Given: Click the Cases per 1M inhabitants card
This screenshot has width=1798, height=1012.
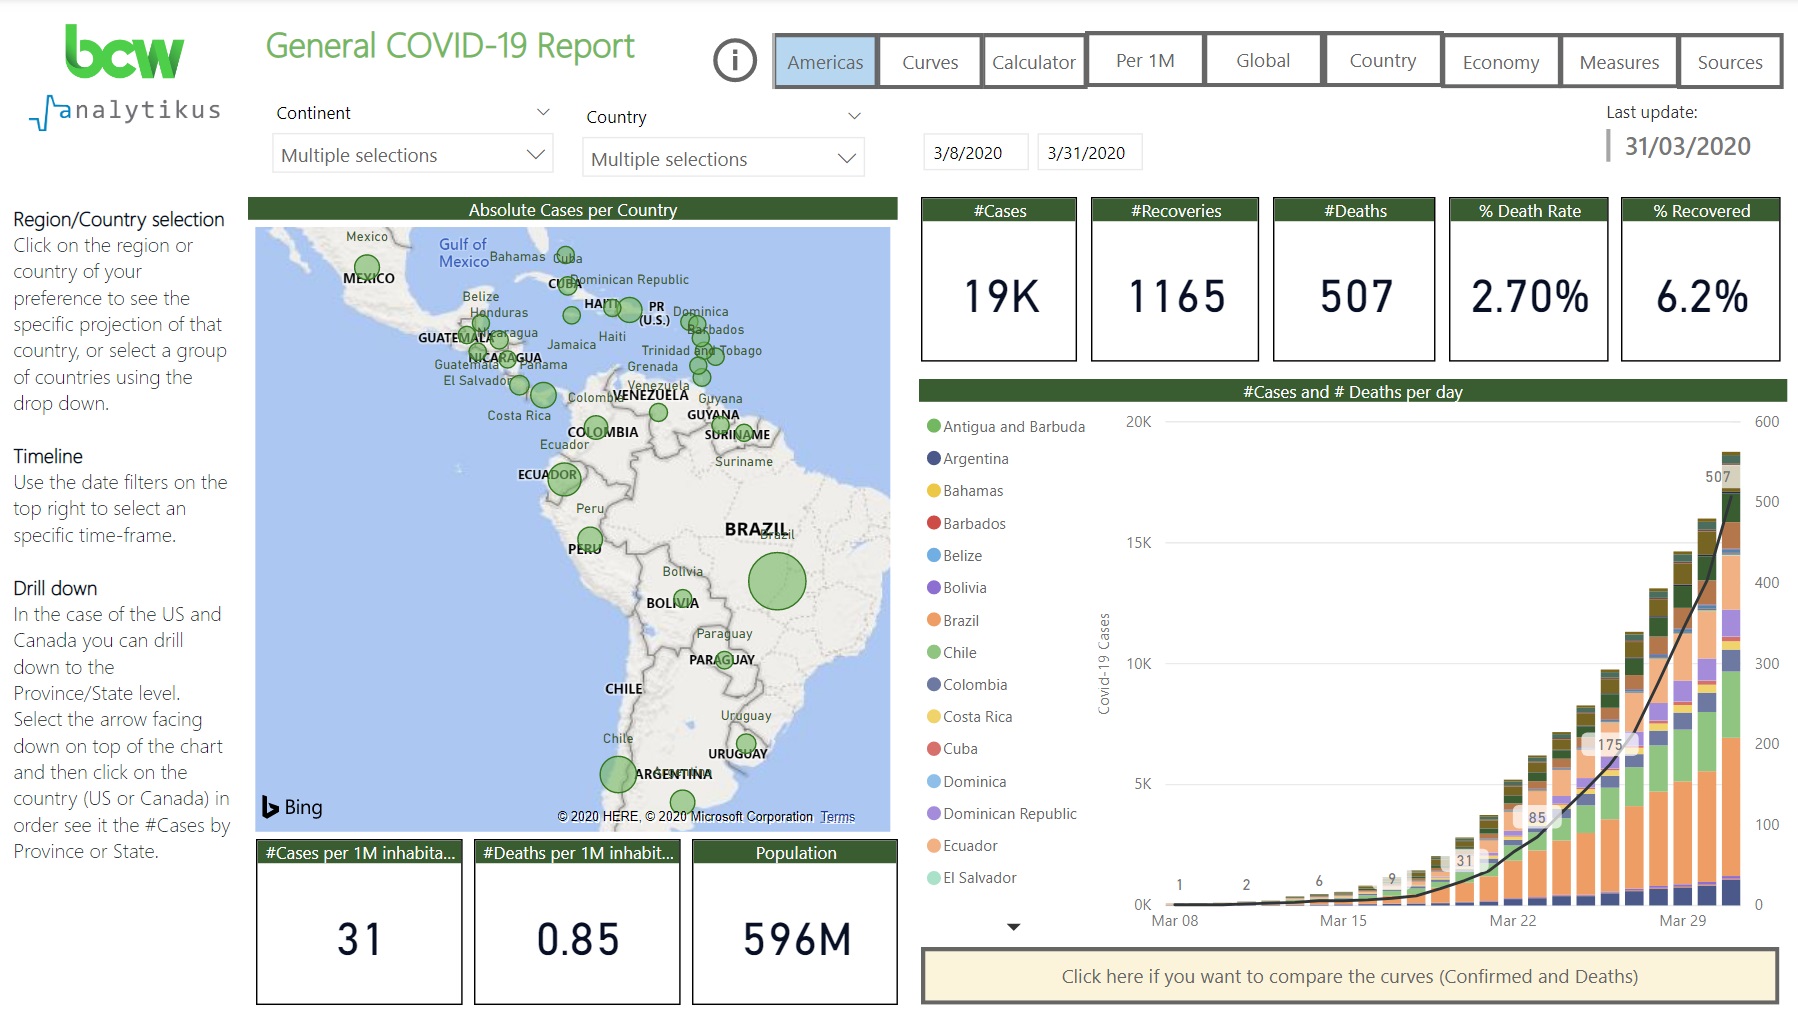Looking at the screenshot, I should [x=359, y=922].
